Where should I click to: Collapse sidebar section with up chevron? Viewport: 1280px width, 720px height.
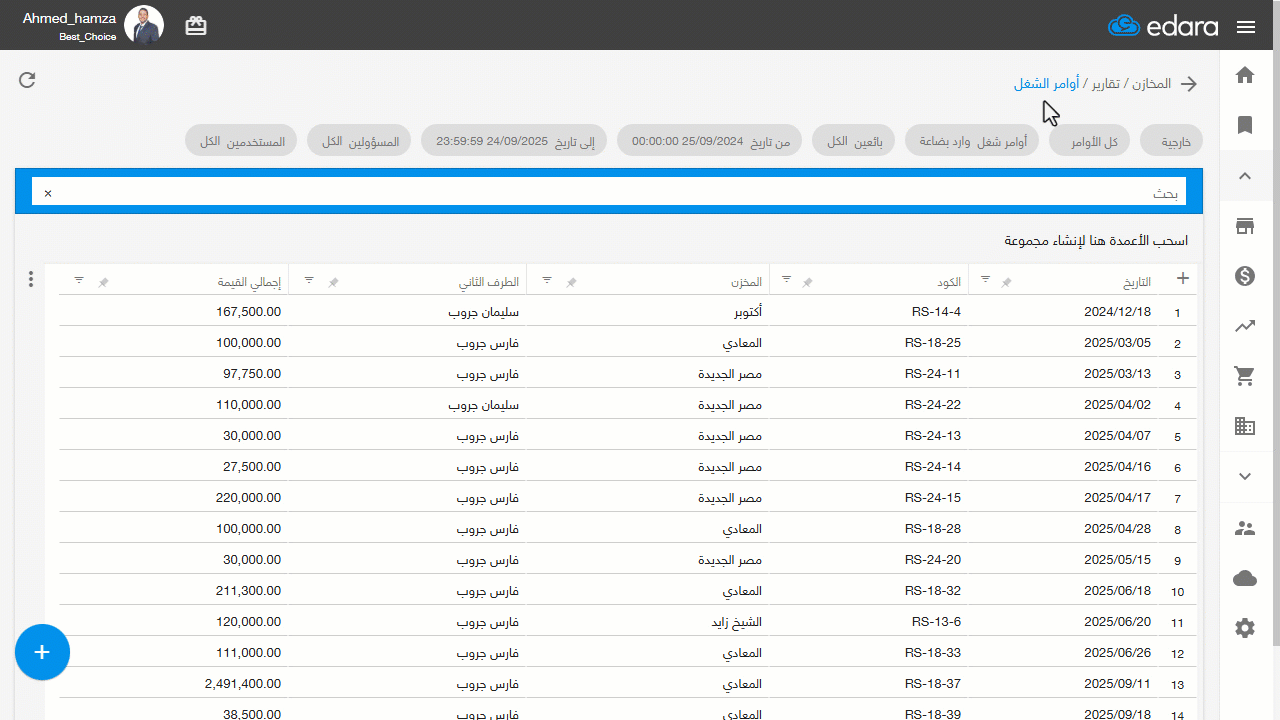1245,176
